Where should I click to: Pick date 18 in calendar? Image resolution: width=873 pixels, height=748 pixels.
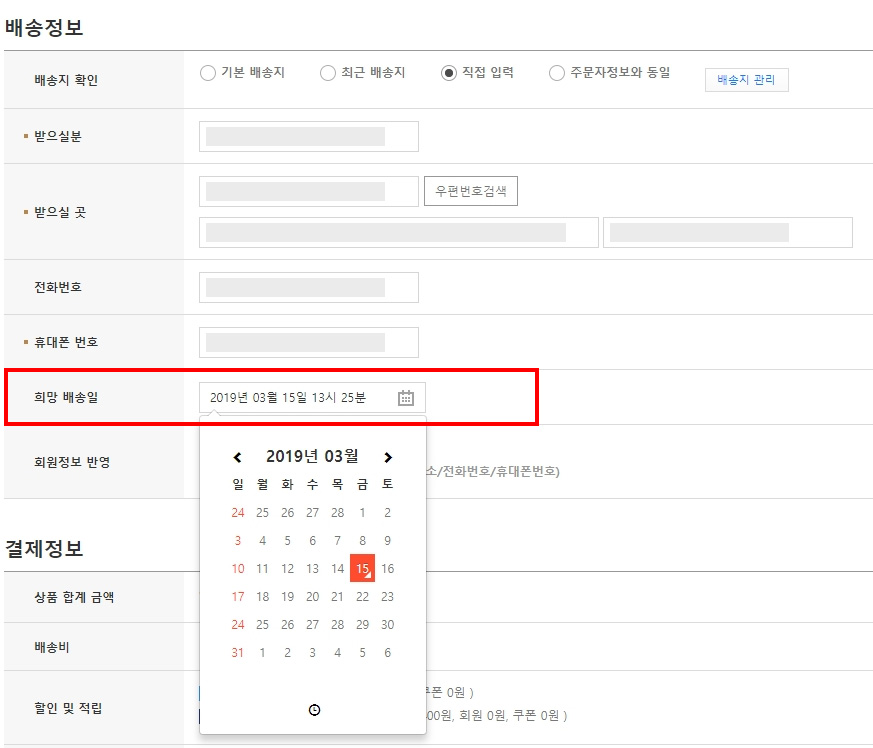click(x=262, y=597)
